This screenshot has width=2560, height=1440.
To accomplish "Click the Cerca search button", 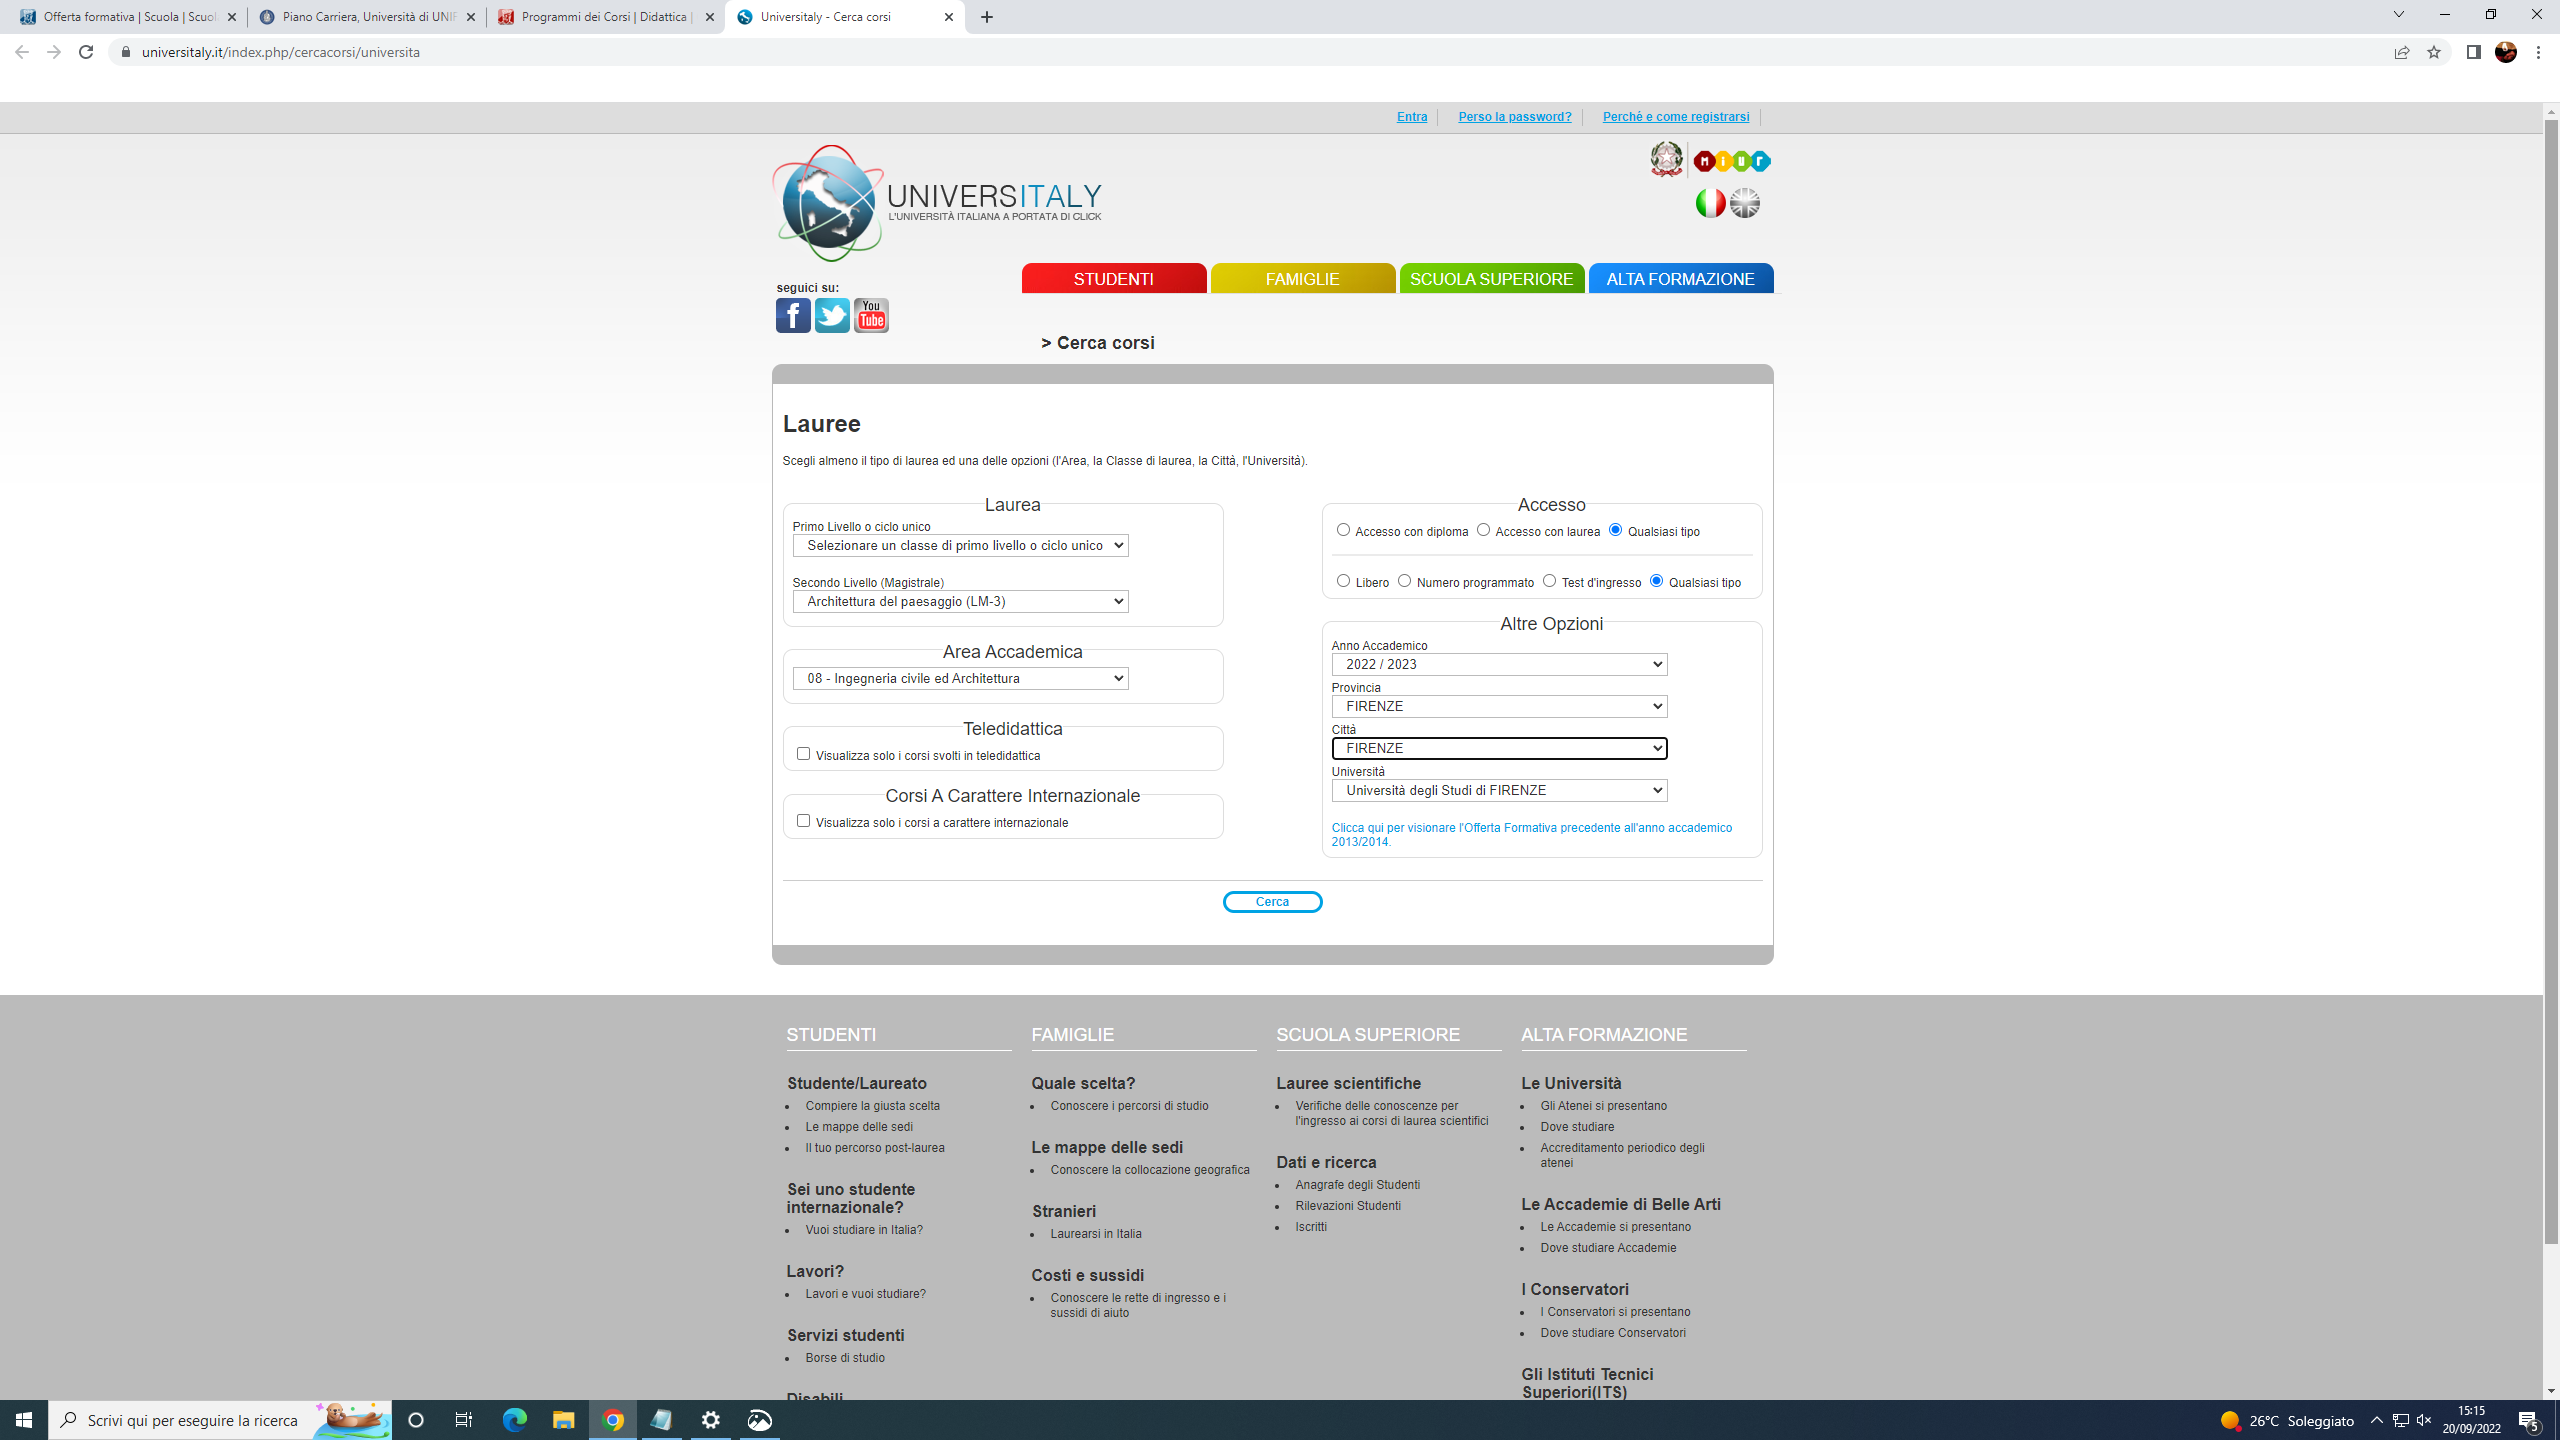I will click(x=1272, y=902).
